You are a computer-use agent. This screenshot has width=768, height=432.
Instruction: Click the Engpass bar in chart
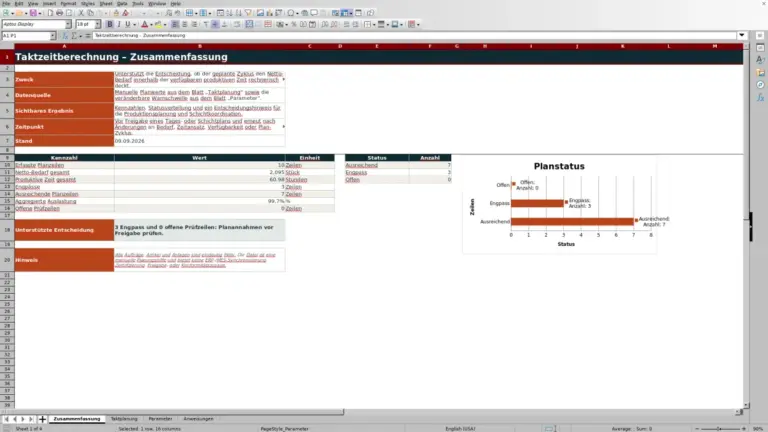tap(537, 203)
